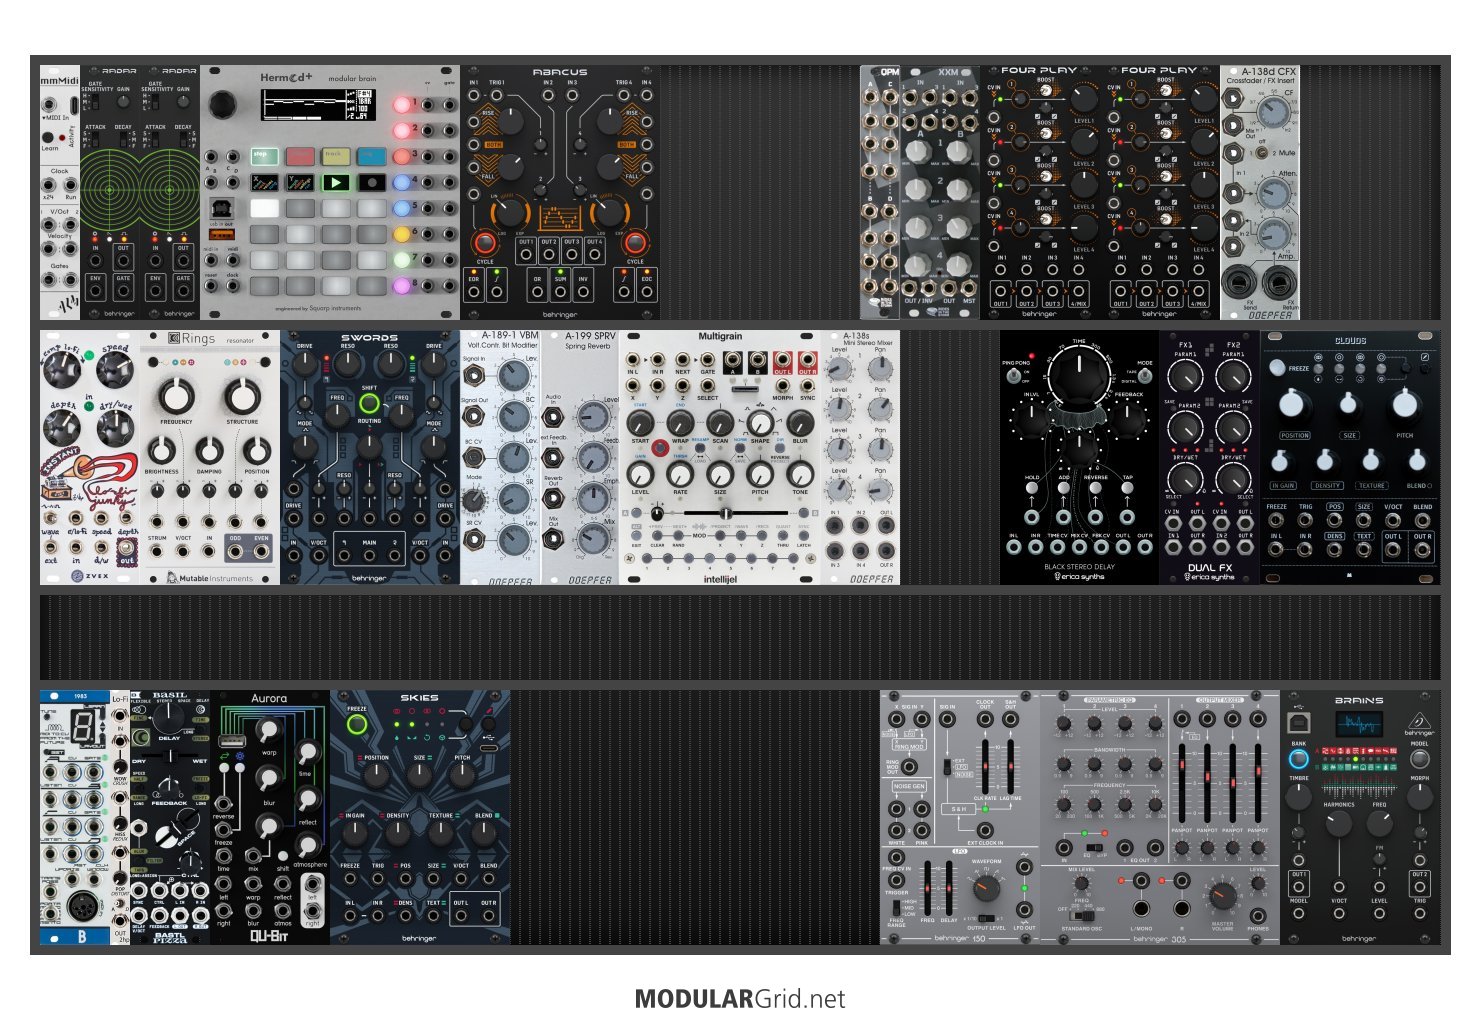
Task: Click the oscilloscope display on Brains
Action: (x=1358, y=723)
